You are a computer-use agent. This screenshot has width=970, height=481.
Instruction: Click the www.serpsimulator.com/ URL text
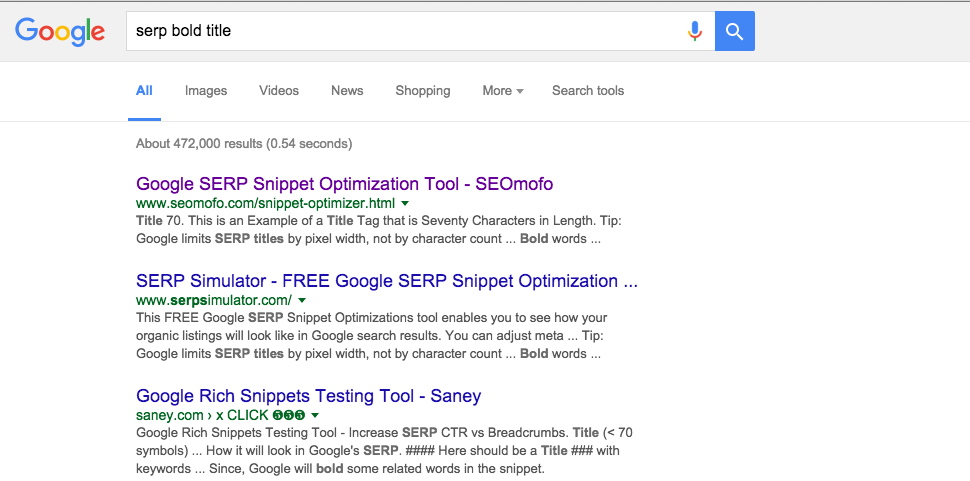point(214,300)
